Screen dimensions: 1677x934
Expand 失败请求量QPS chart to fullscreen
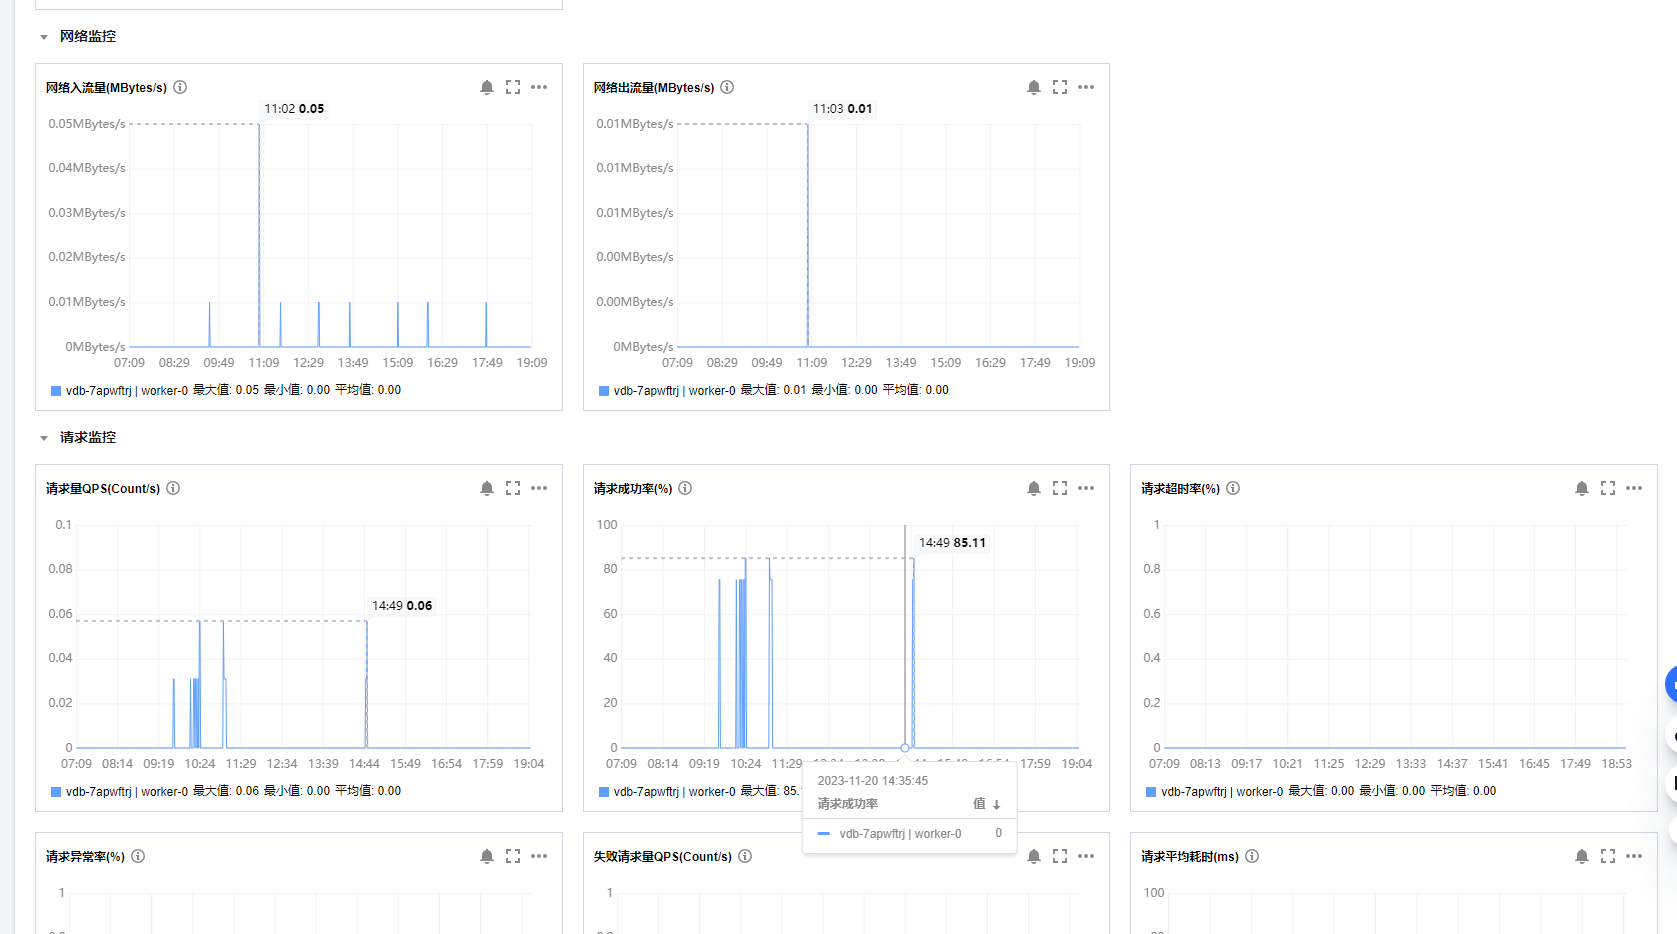pos(1060,856)
